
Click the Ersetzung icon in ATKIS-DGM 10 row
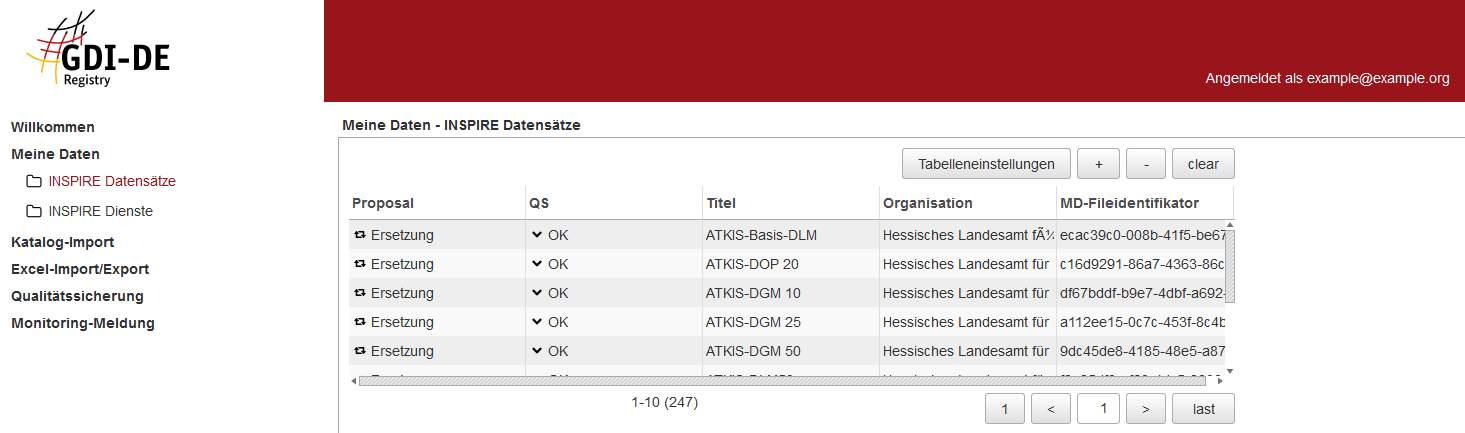point(360,294)
